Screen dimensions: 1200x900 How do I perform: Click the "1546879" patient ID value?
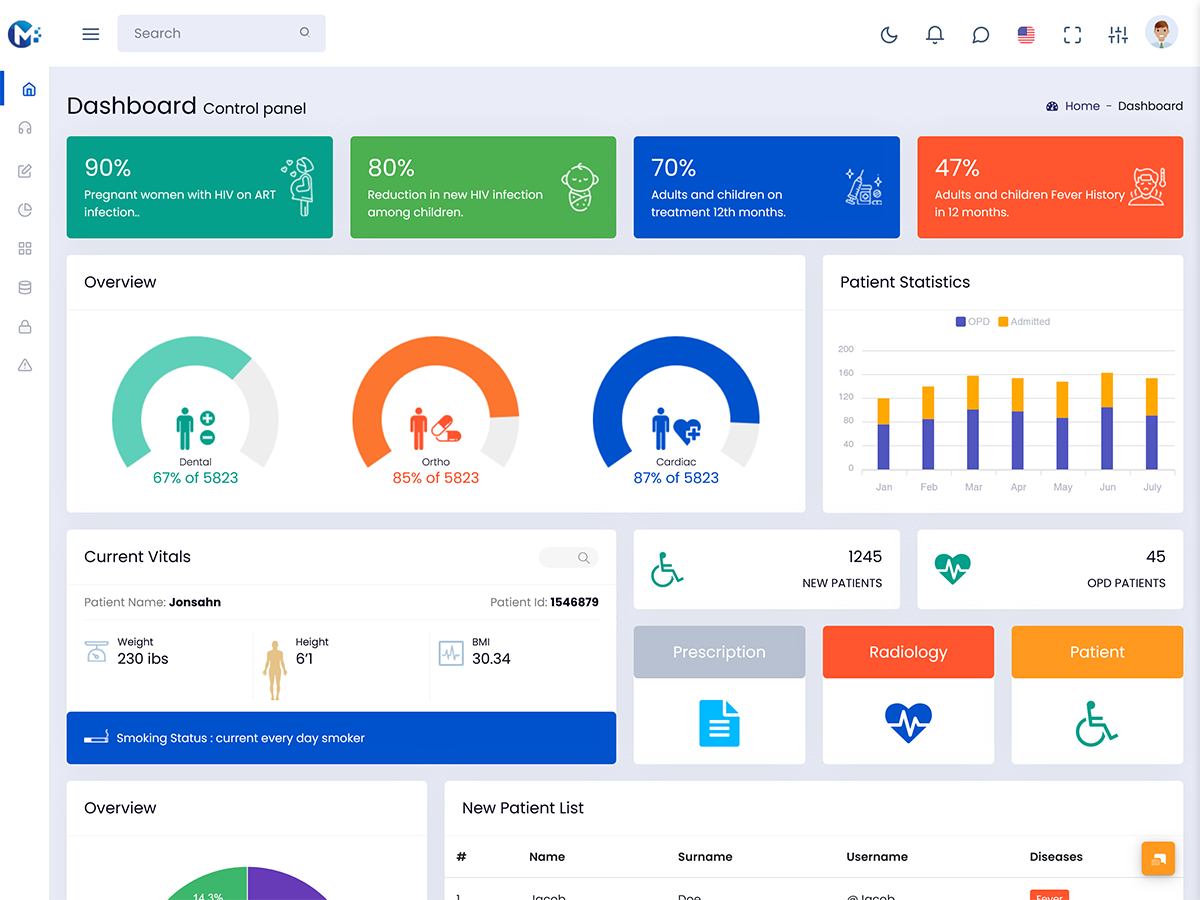tap(574, 602)
